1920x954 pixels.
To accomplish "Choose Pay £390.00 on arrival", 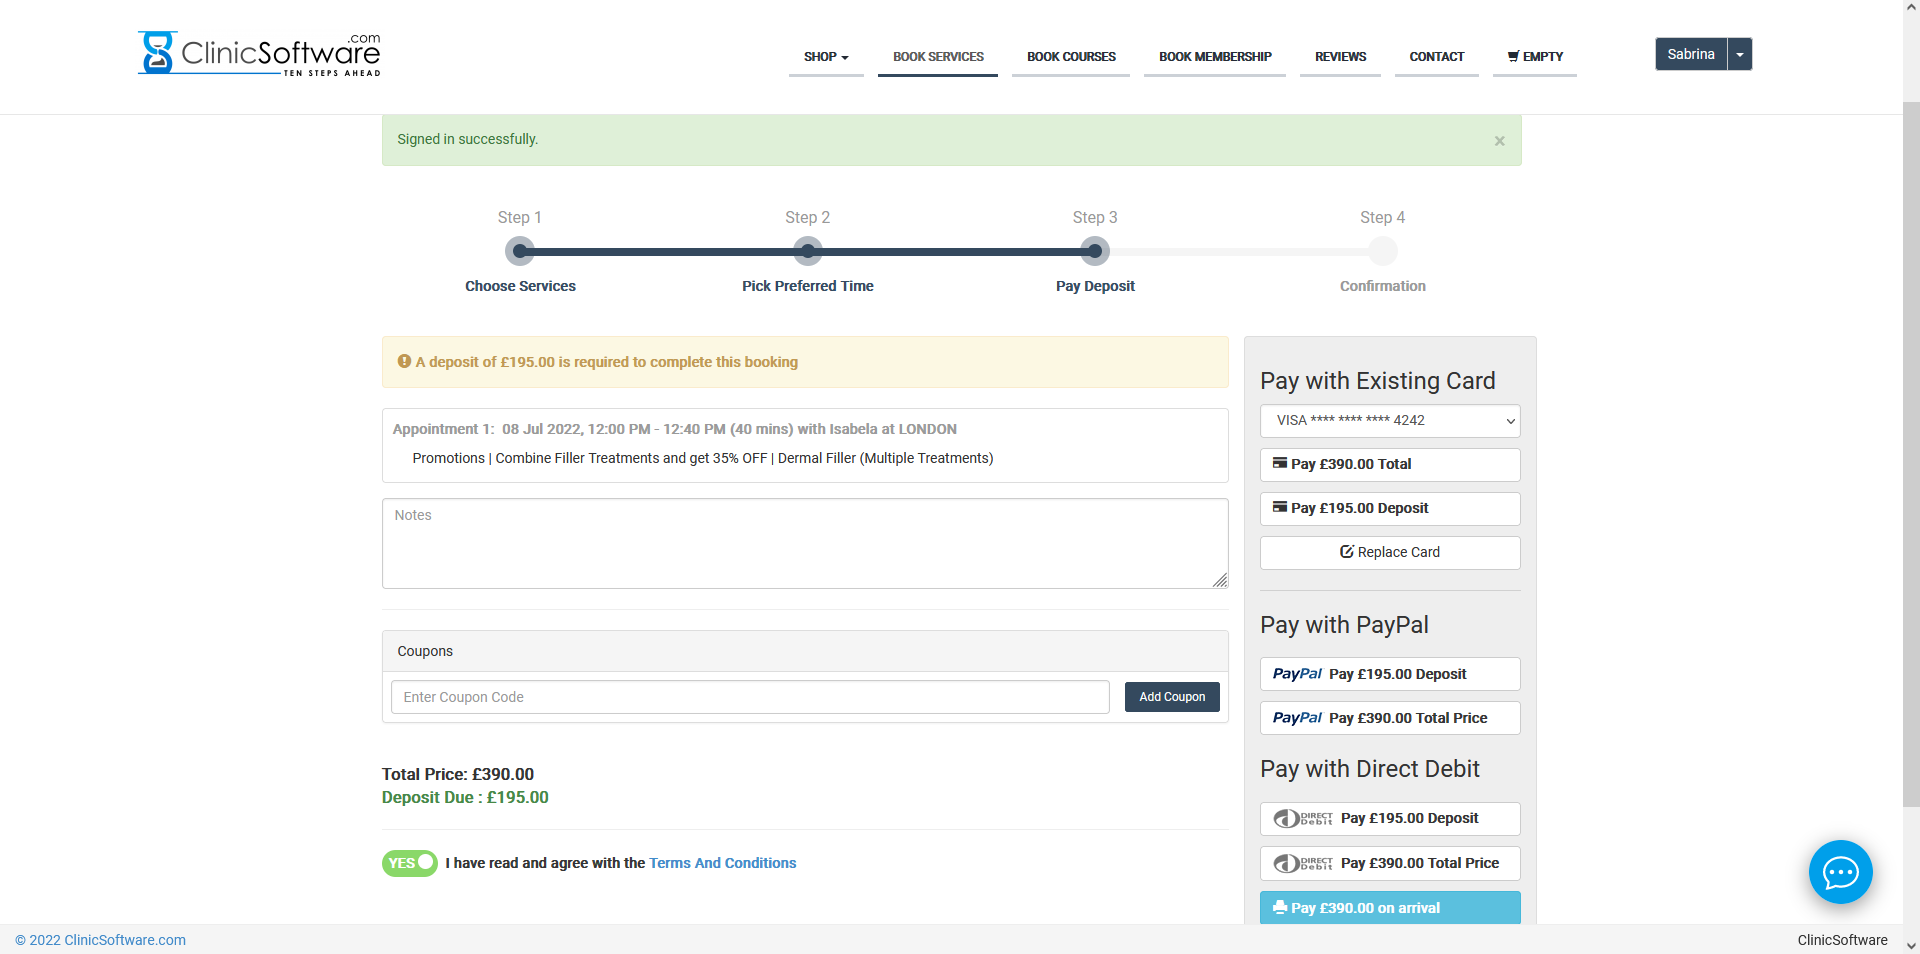I will click(1389, 908).
